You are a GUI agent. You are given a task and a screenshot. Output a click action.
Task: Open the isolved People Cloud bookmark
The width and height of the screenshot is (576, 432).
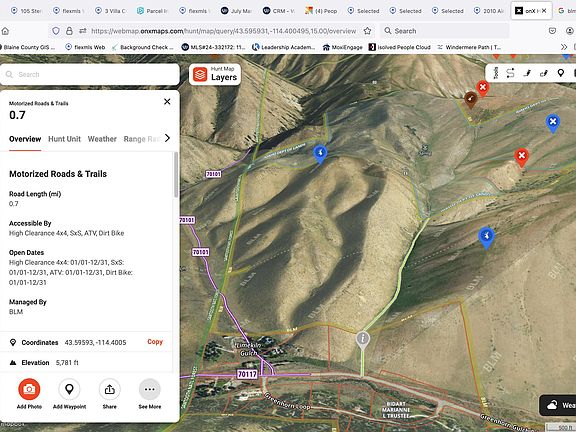pyautogui.click(x=400, y=47)
